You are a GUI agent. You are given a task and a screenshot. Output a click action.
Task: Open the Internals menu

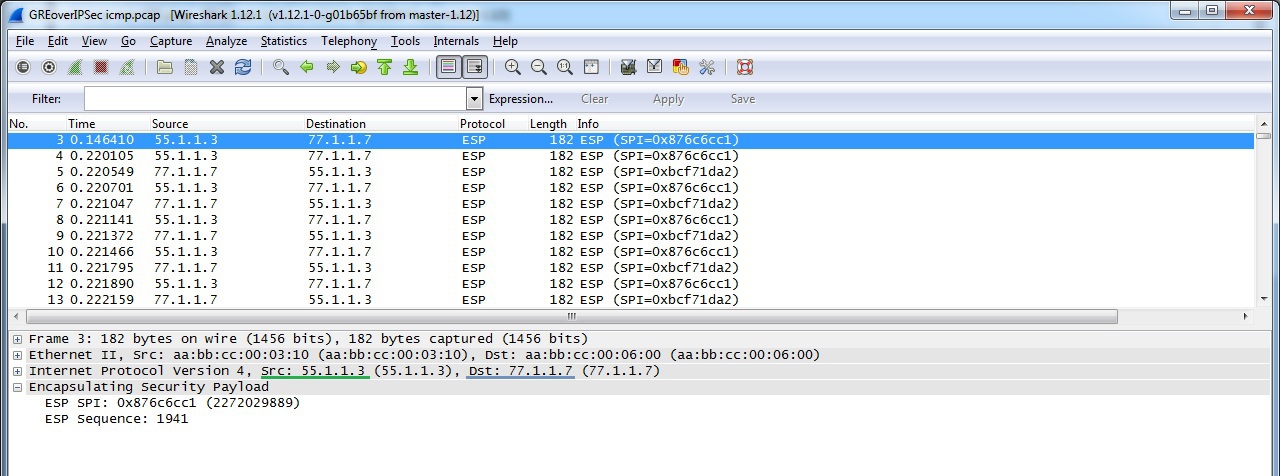coord(456,41)
